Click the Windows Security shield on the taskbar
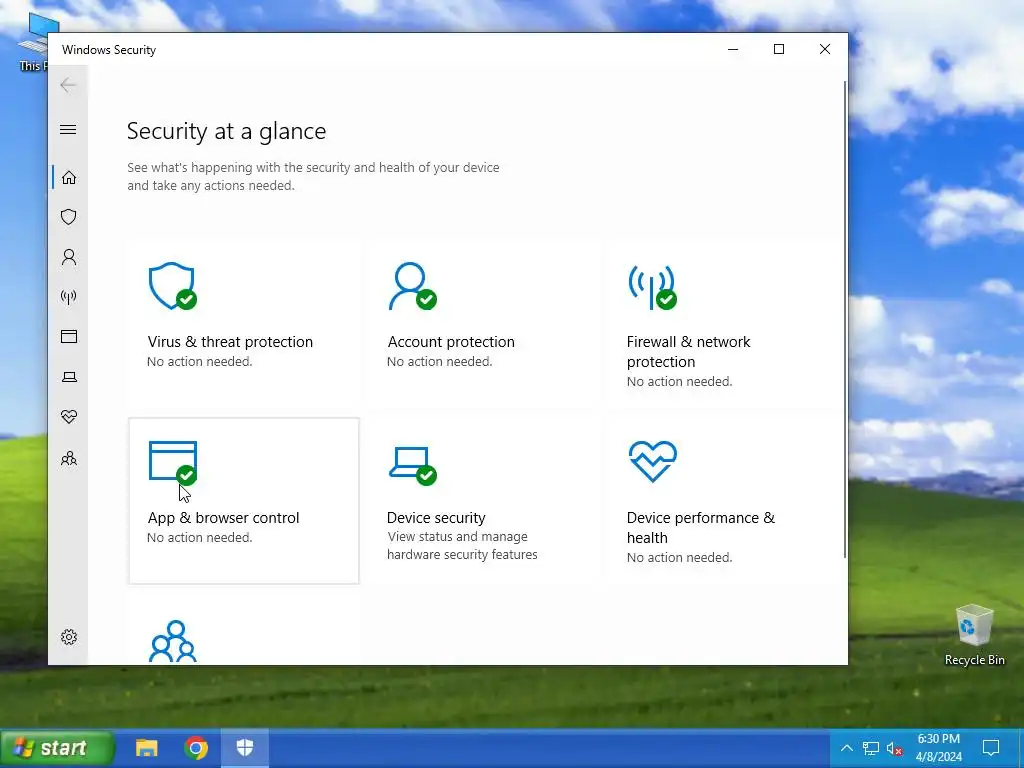The height and width of the screenshot is (768, 1024). [x=244, y=748]
